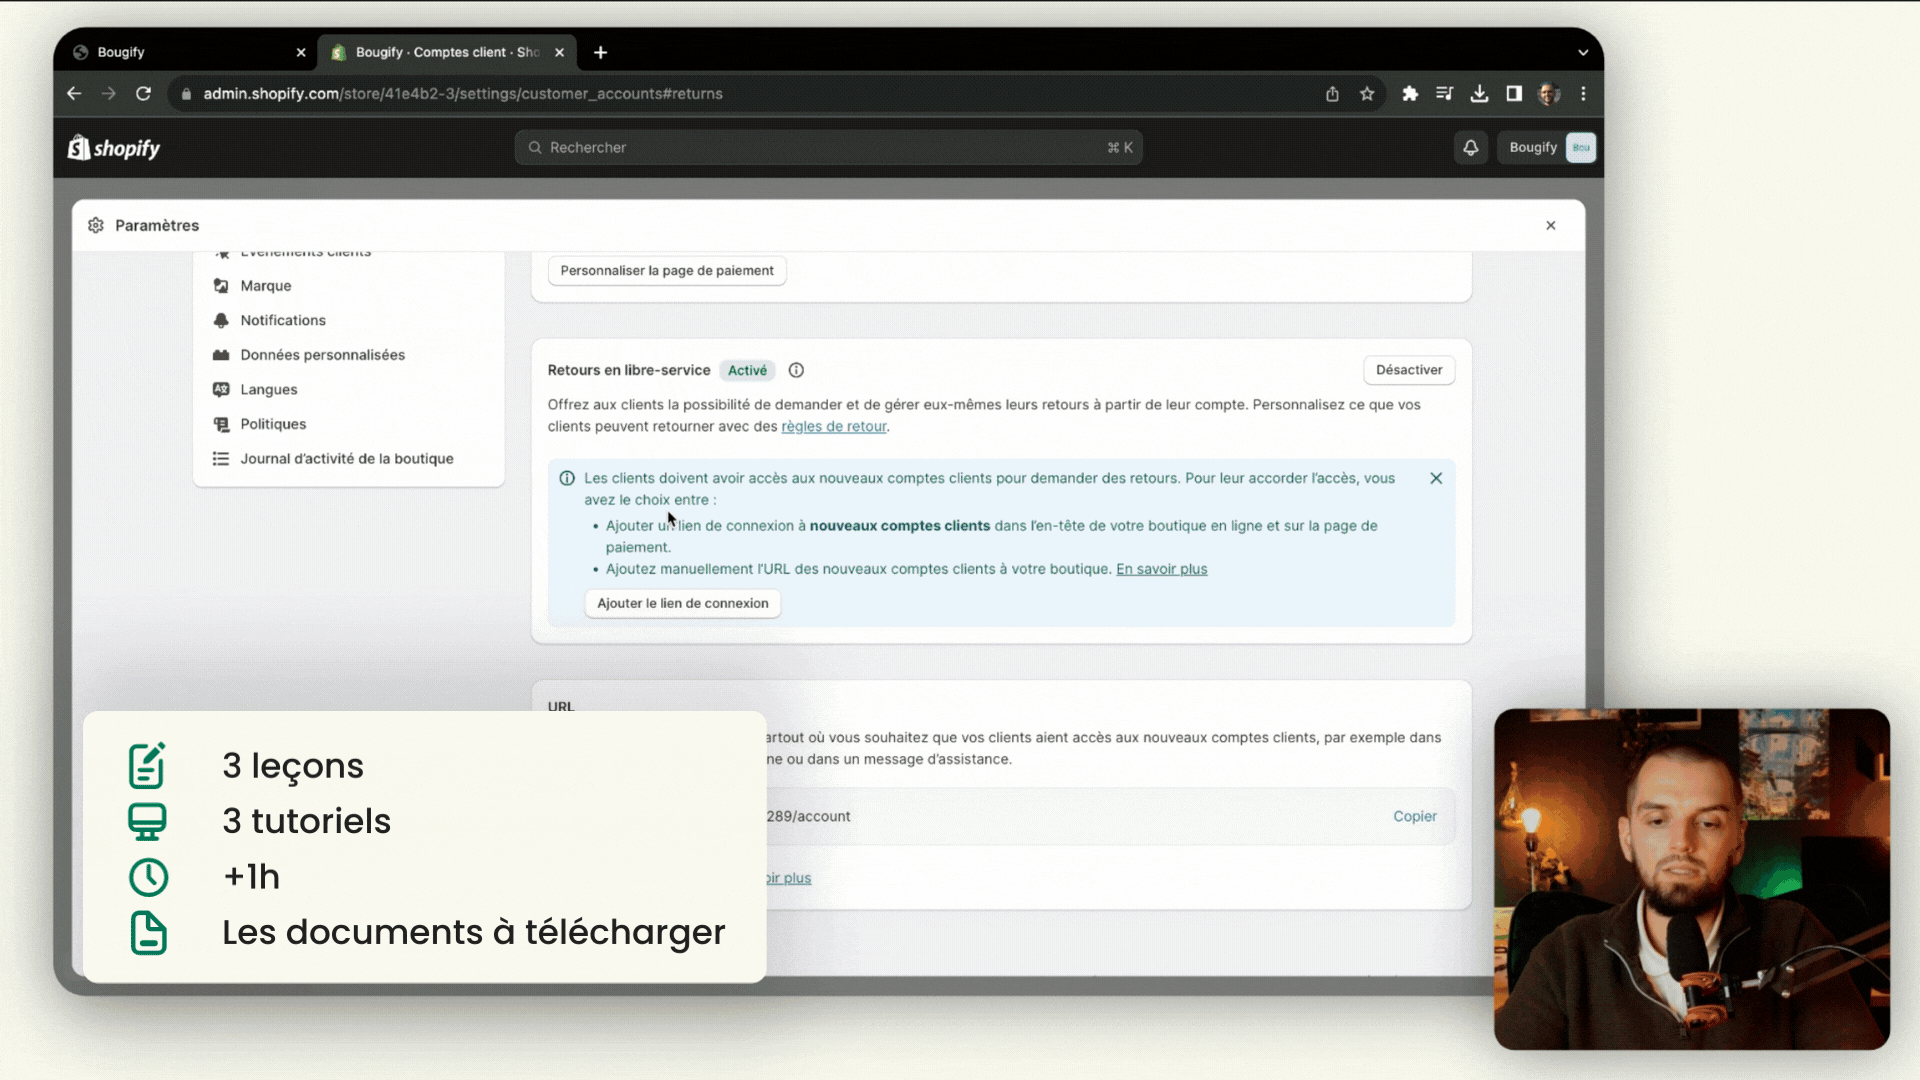This screenshot has height=1080, width=1920.
Task: Bookmark page with the star icon
Action: (x=1367, y=94)
